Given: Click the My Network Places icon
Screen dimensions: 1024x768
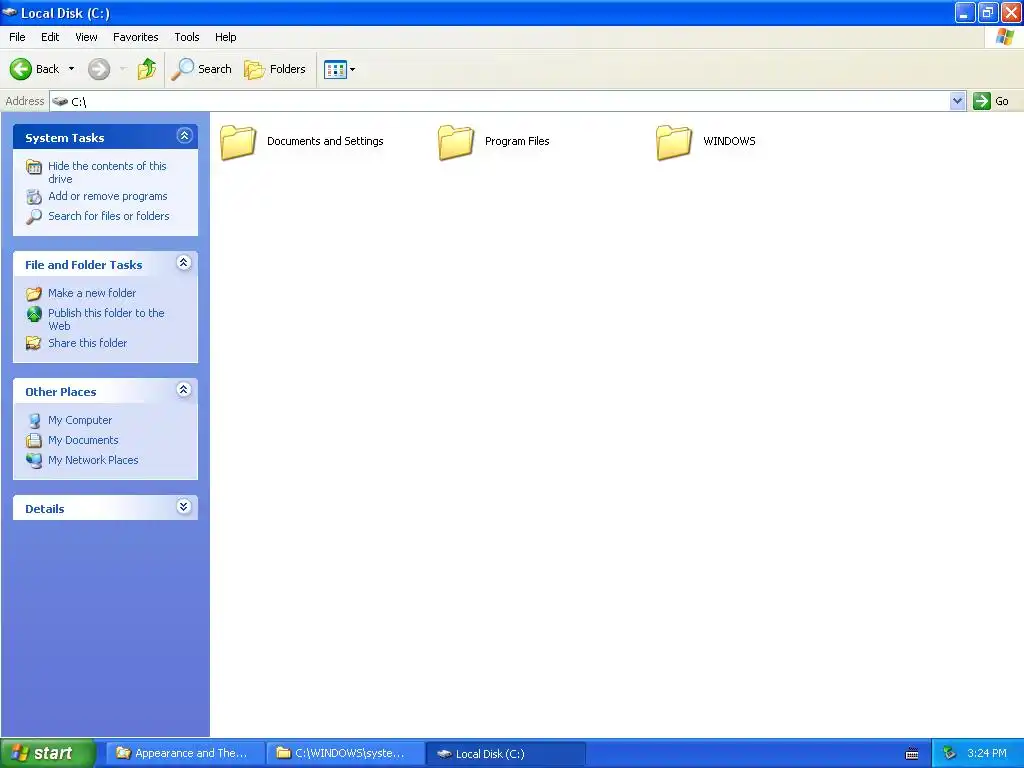Looking at the screenshot, I should pyautogui.click(x=34, y=460).
